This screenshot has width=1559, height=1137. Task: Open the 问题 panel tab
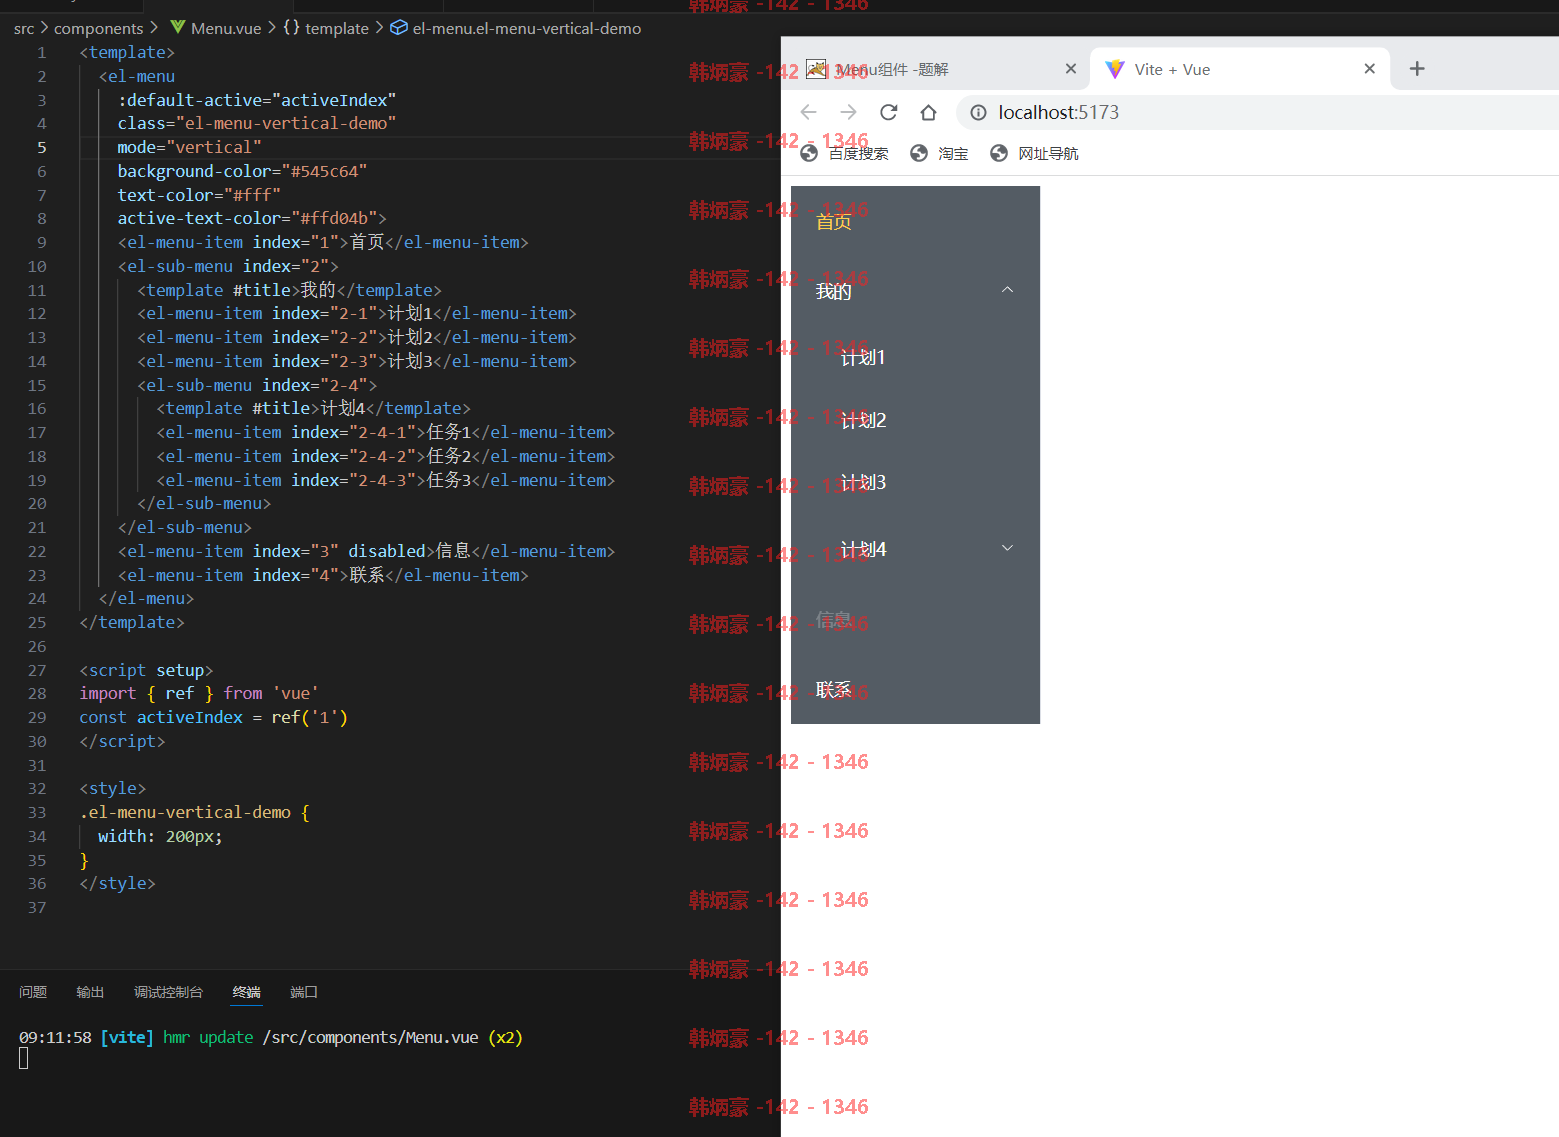click(33, 992)
